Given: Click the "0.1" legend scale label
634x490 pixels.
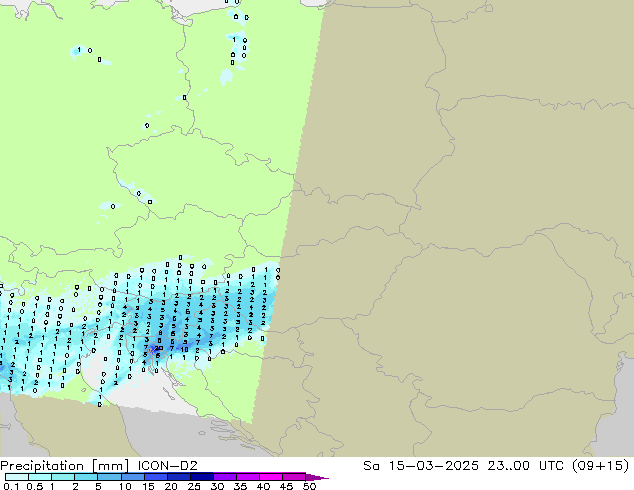Looking at the screenshot, I should (x=11, y=486).
